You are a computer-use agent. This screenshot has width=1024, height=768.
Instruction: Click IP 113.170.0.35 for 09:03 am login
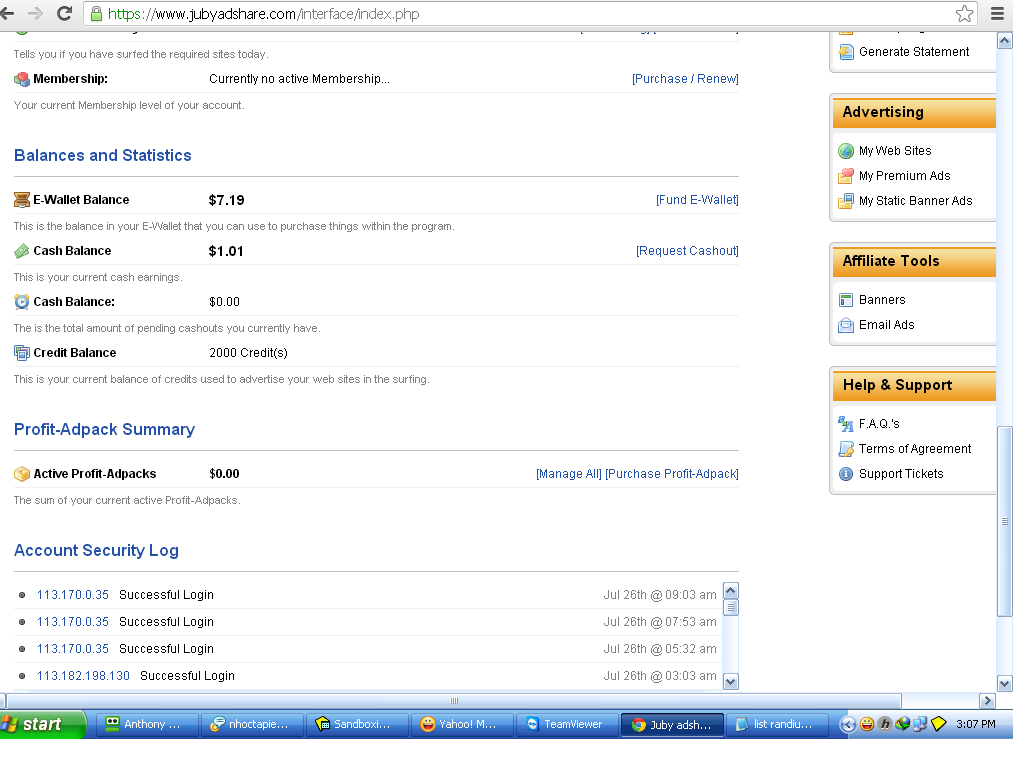tap(72, 595)
